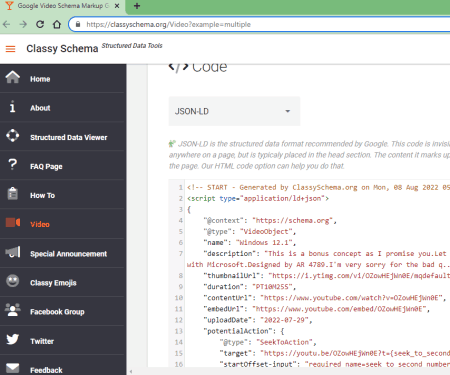Click the How To clipboard icon
This screenshot has height=375, width=450.
[13, 193]
